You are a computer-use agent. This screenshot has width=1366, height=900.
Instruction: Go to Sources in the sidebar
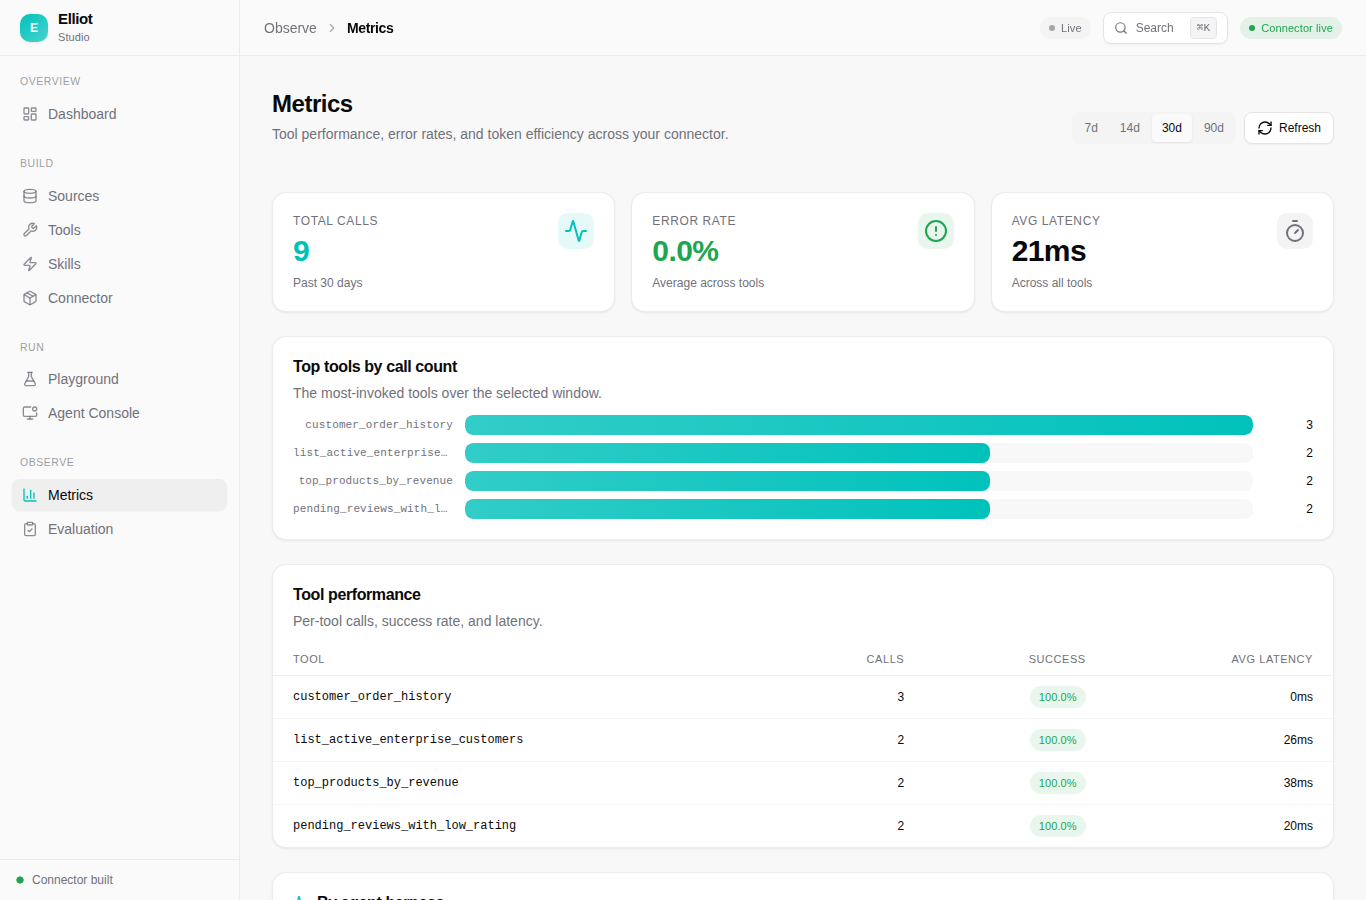coord(119,196)
